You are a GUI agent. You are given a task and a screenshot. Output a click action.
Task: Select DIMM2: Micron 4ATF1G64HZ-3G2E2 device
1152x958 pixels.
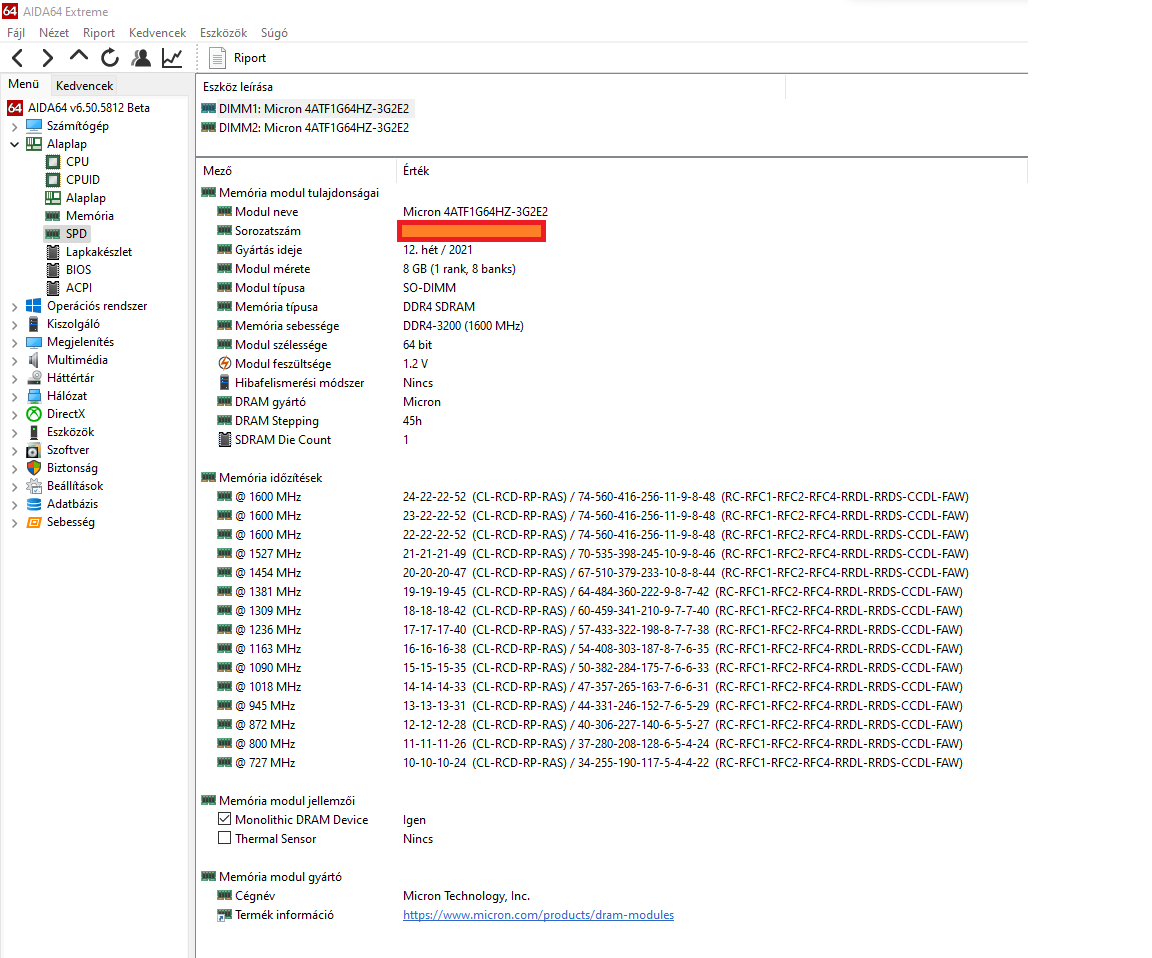[306, 128]
